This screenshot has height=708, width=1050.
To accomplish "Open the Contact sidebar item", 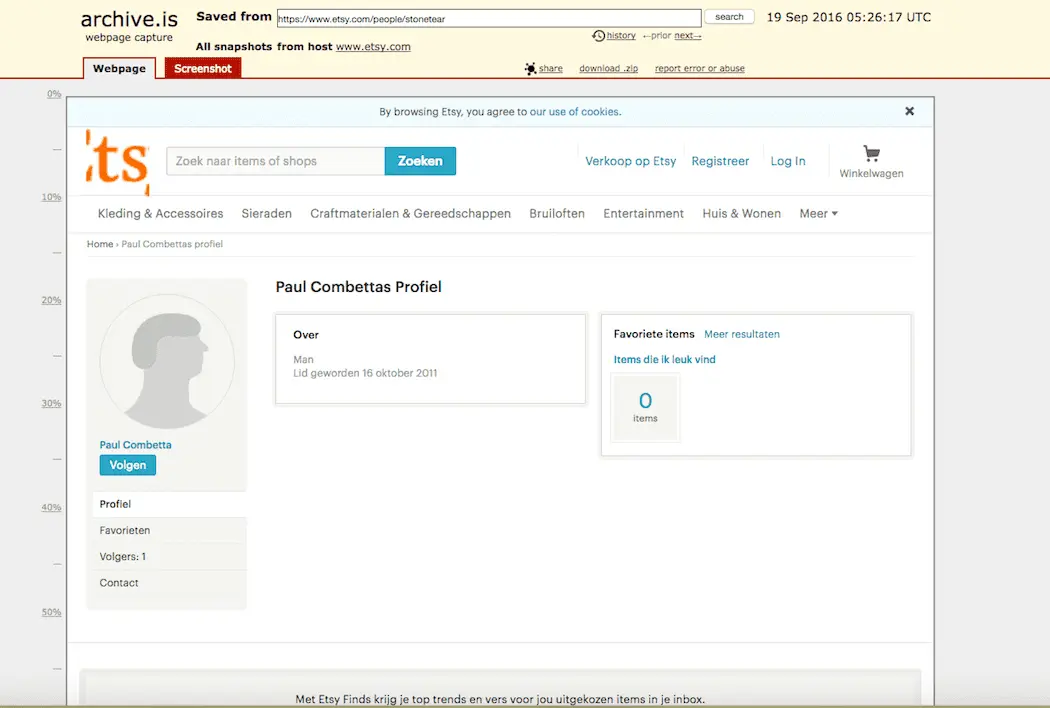I will pyautogui.click(x=119, y=582).
